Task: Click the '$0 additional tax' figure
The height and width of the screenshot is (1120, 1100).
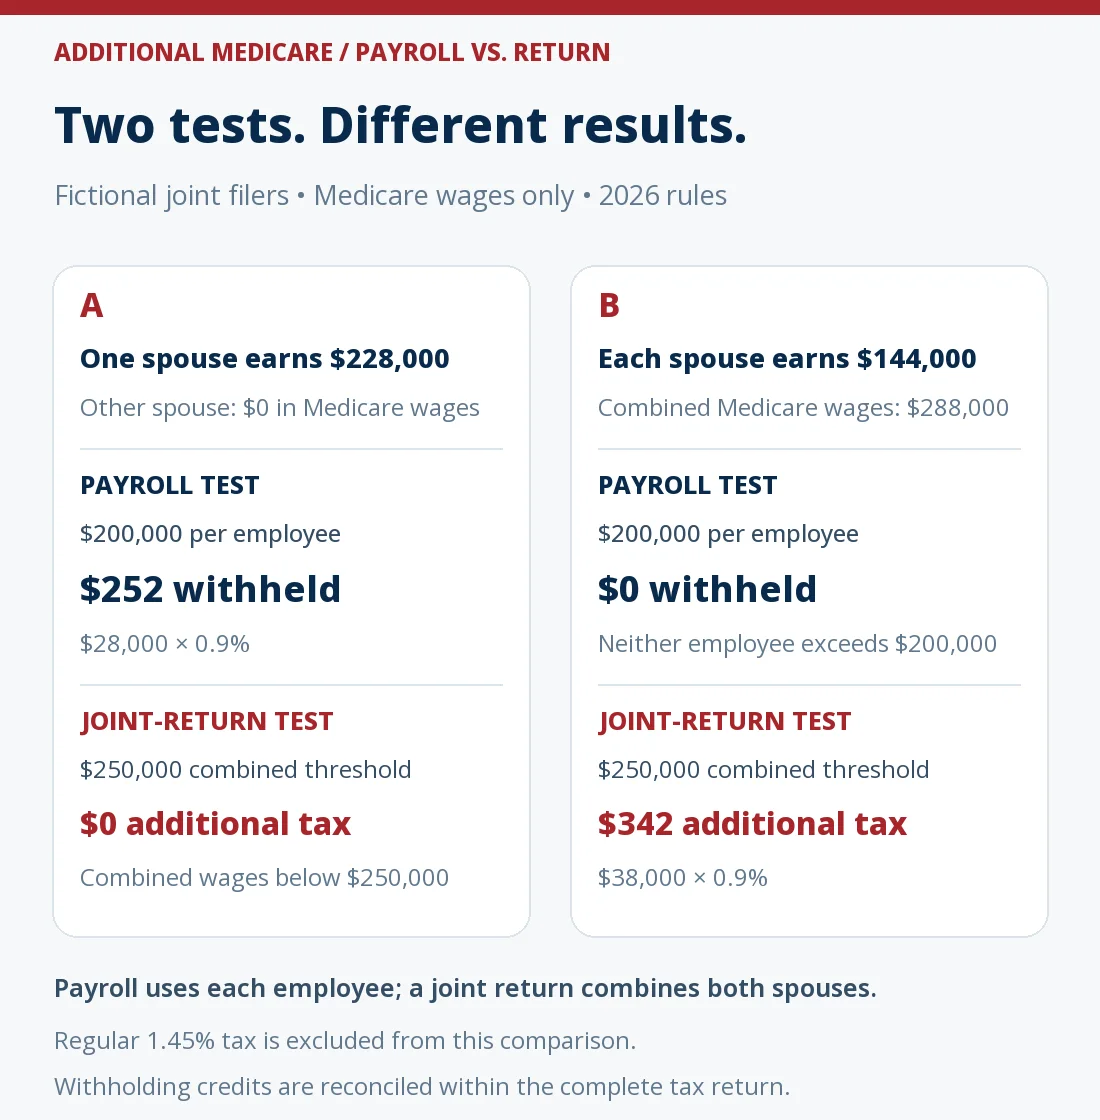Action: [215, 824]
